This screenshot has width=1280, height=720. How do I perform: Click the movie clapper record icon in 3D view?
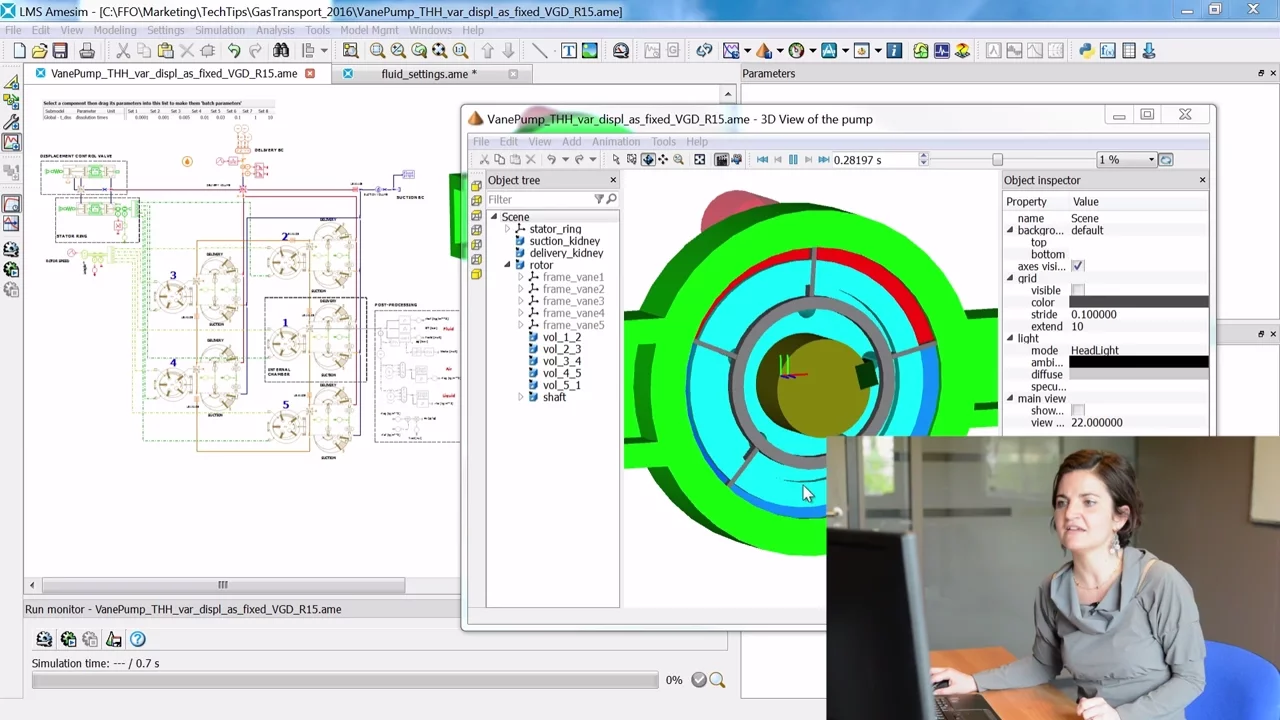pyautogui.click(x=721, y=160)
